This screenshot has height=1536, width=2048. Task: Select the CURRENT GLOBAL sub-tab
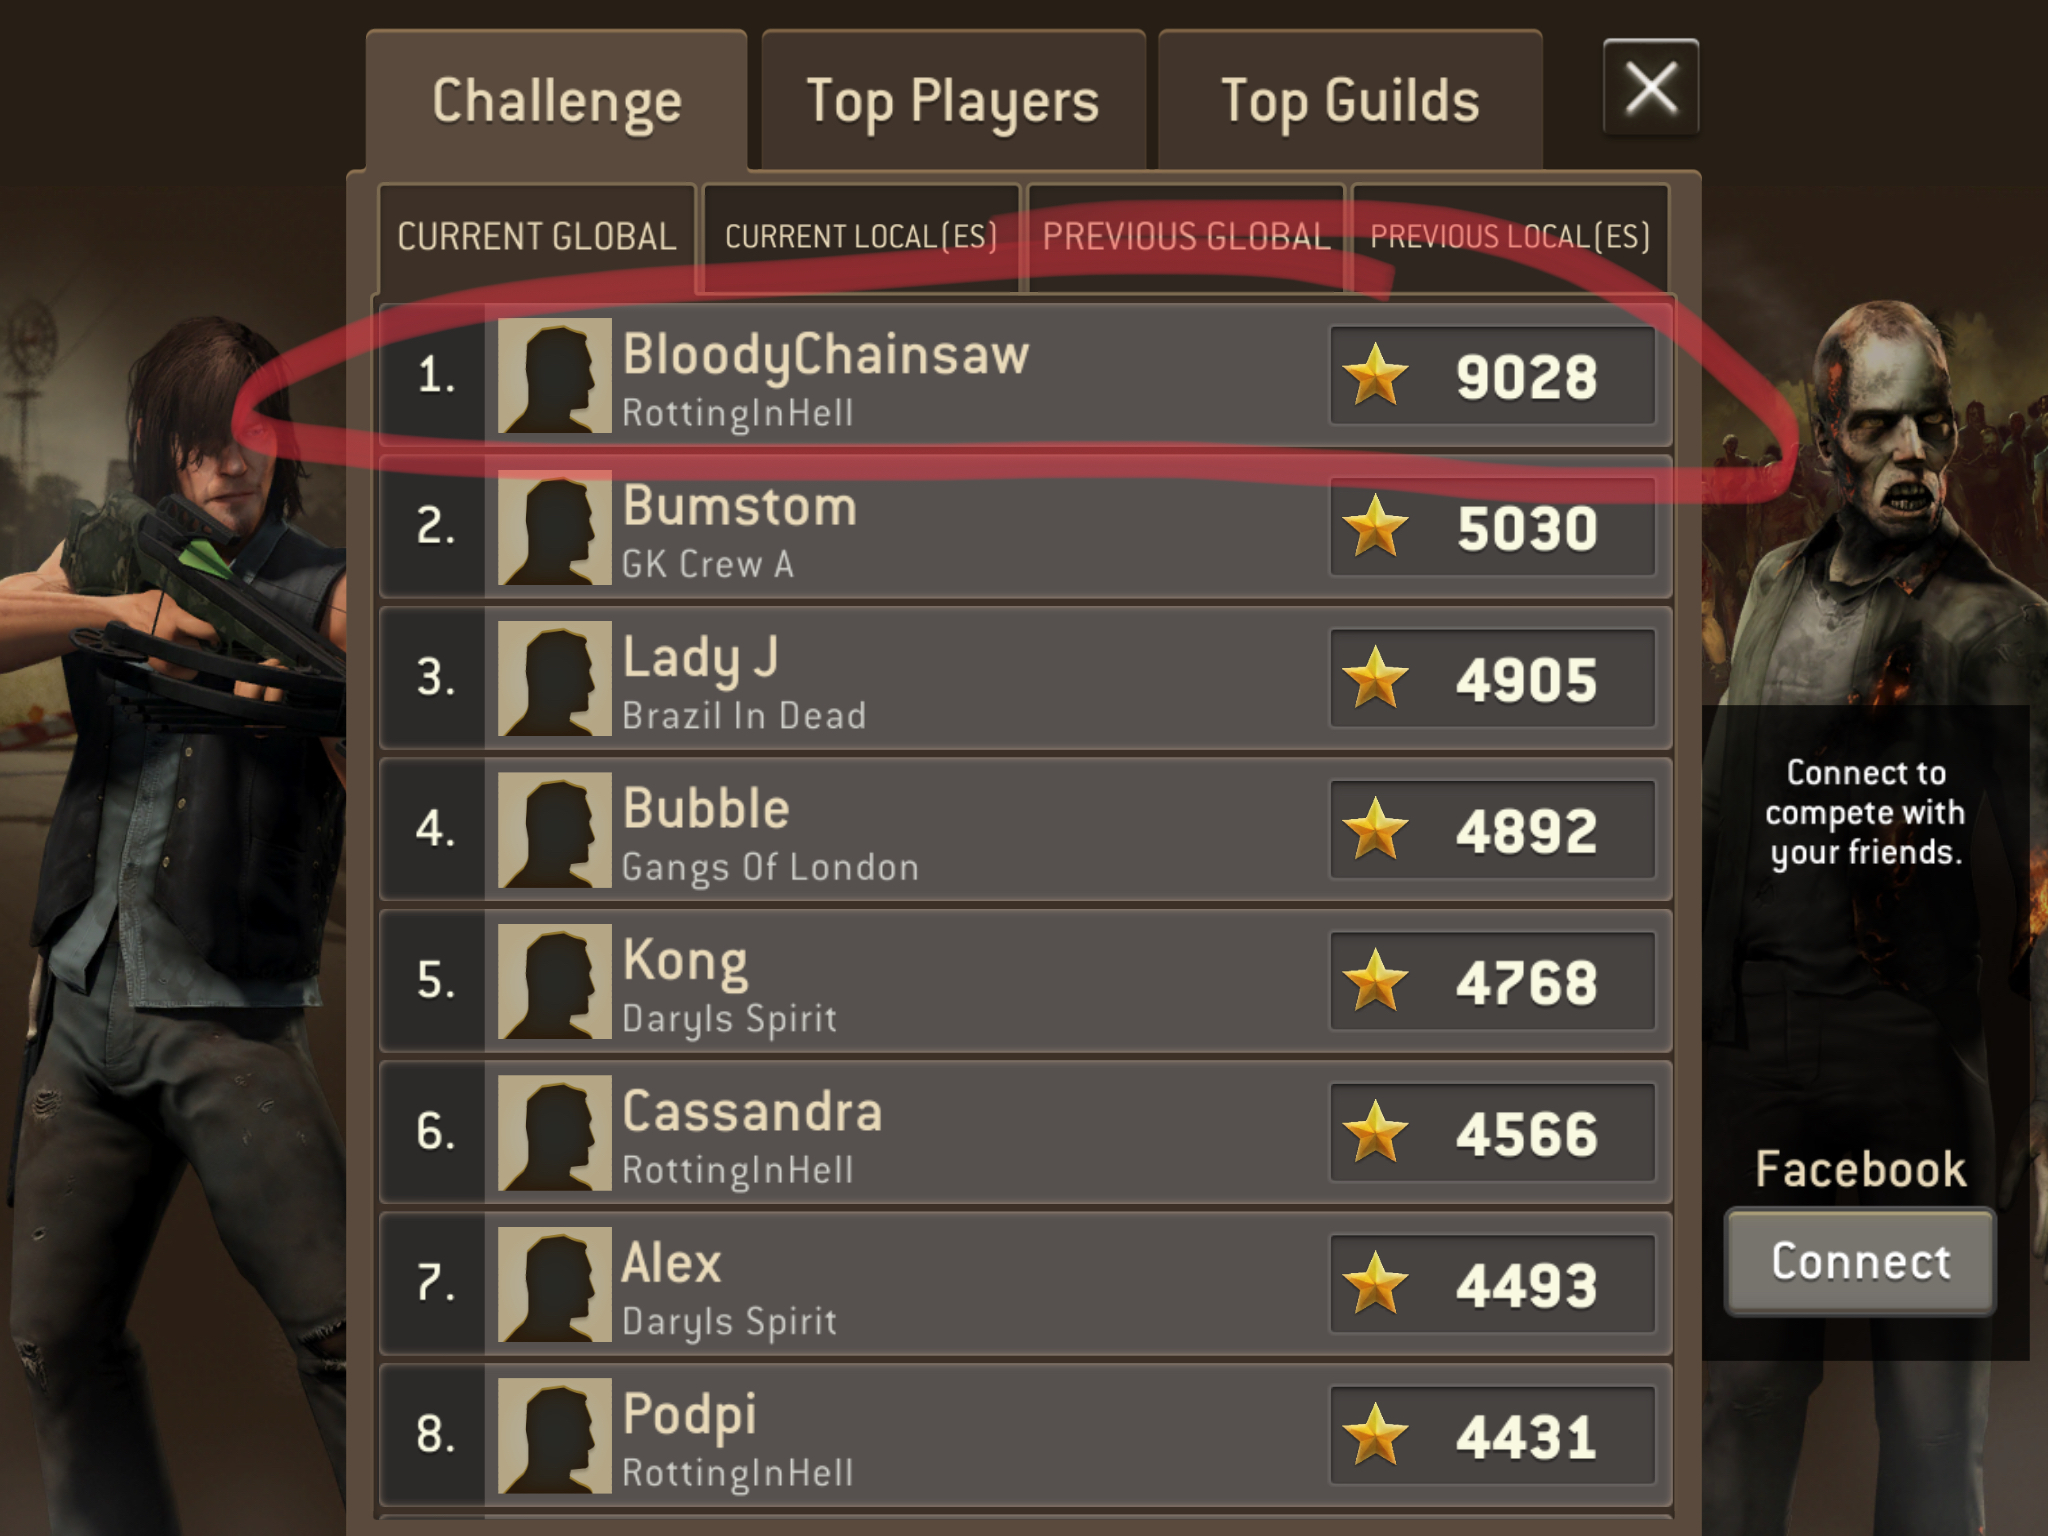coord(537,238)
